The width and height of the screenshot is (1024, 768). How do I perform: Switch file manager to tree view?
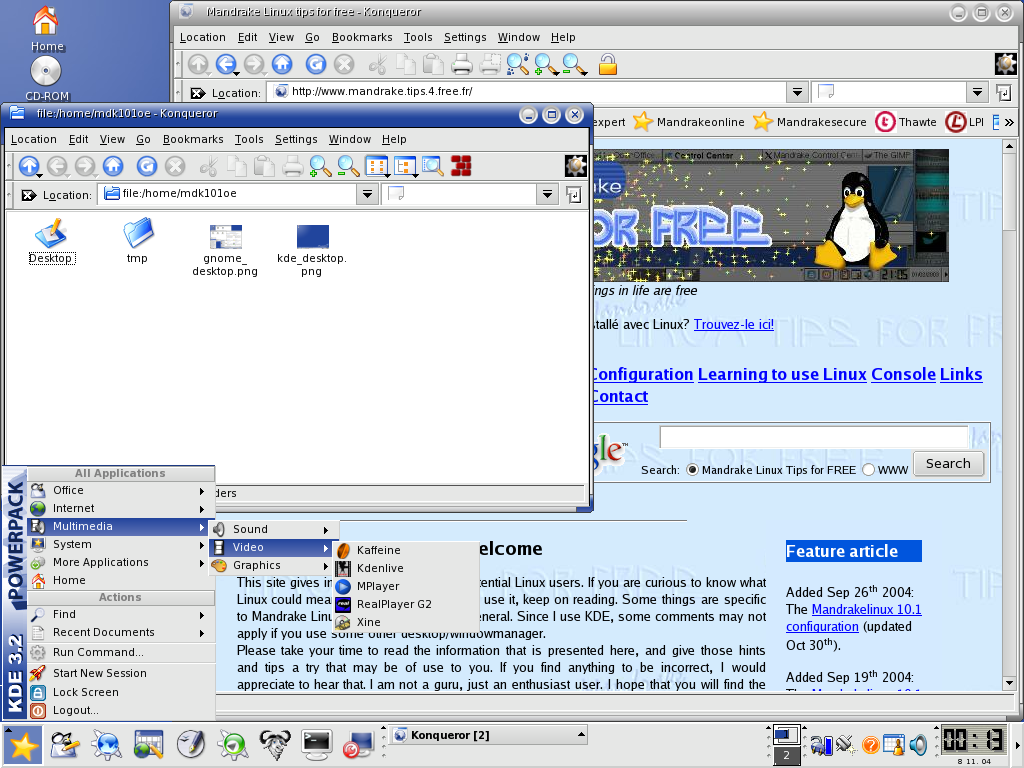tap(406, 167)
